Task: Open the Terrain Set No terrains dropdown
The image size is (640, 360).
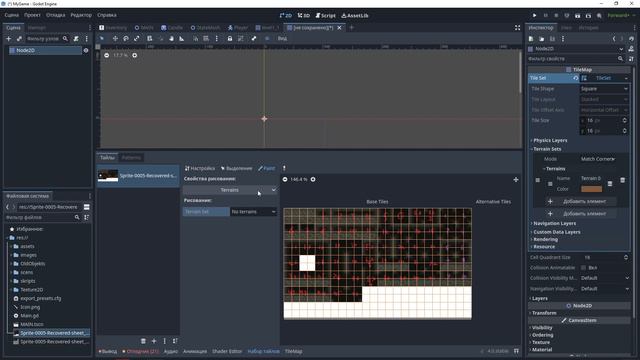Action: pos(253,212)
